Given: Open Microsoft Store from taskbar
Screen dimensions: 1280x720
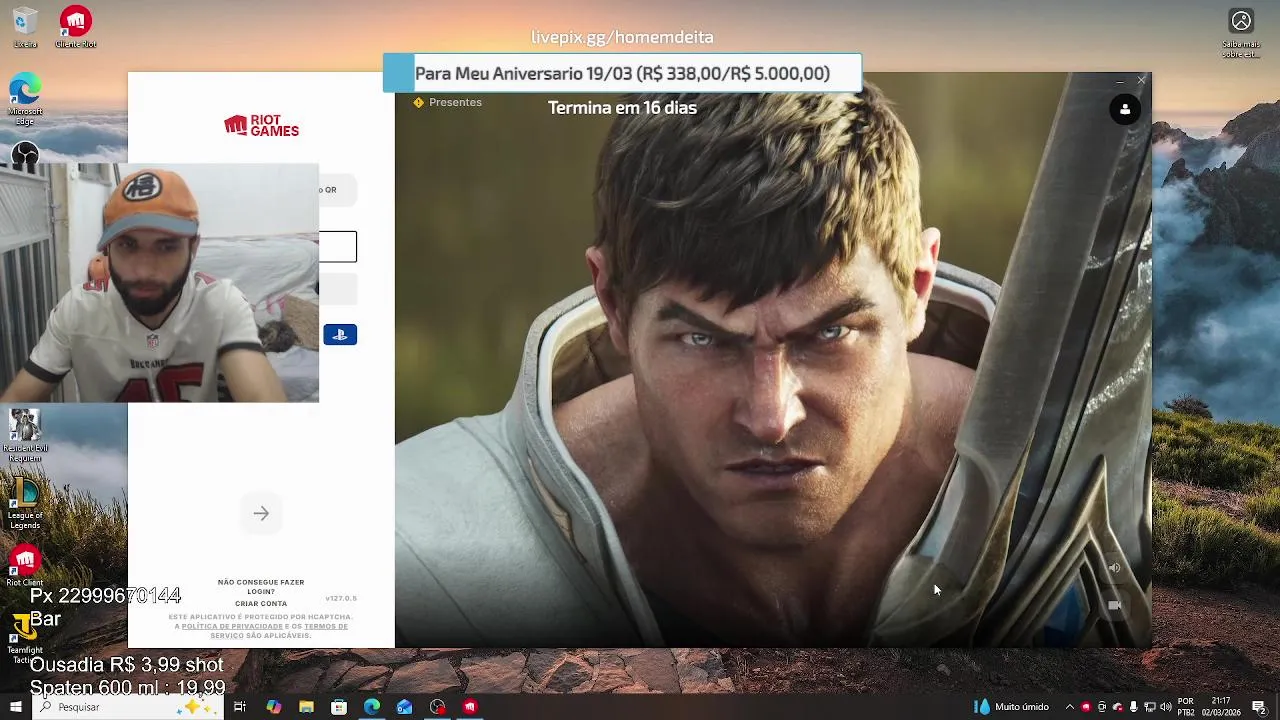Looking at the screenshot, I should pyautogui.click(x=339, y=707).
